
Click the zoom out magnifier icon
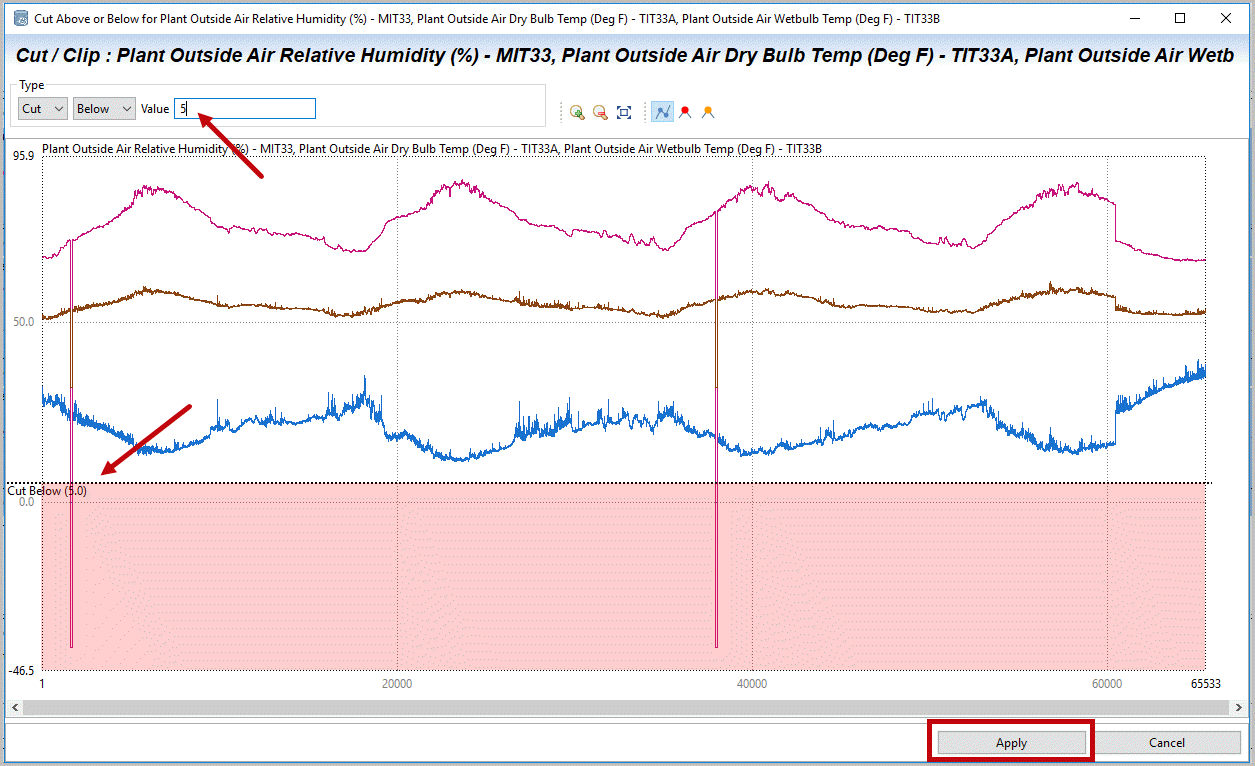point(600,112)
